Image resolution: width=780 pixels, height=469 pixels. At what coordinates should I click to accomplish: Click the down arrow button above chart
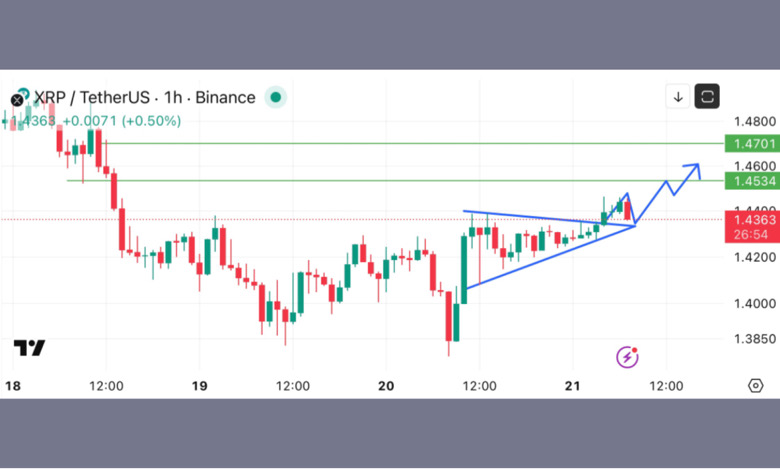coord(678,97)
